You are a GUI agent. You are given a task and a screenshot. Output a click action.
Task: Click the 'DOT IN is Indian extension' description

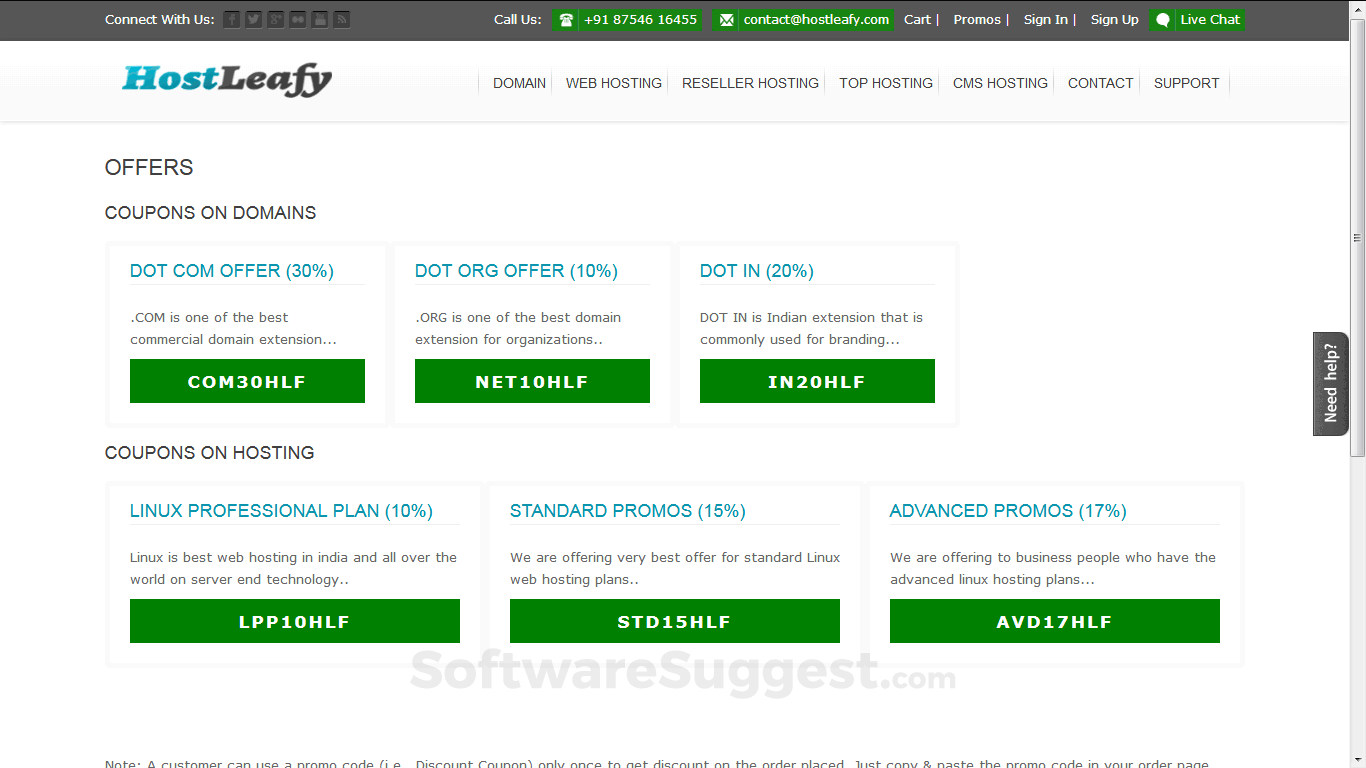[x=811, y=328]
